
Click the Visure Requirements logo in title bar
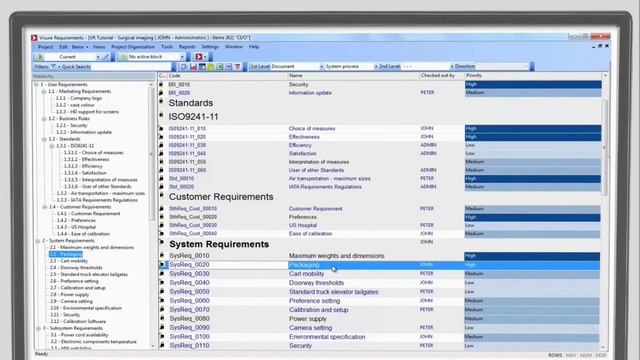[x=34, y=38]
